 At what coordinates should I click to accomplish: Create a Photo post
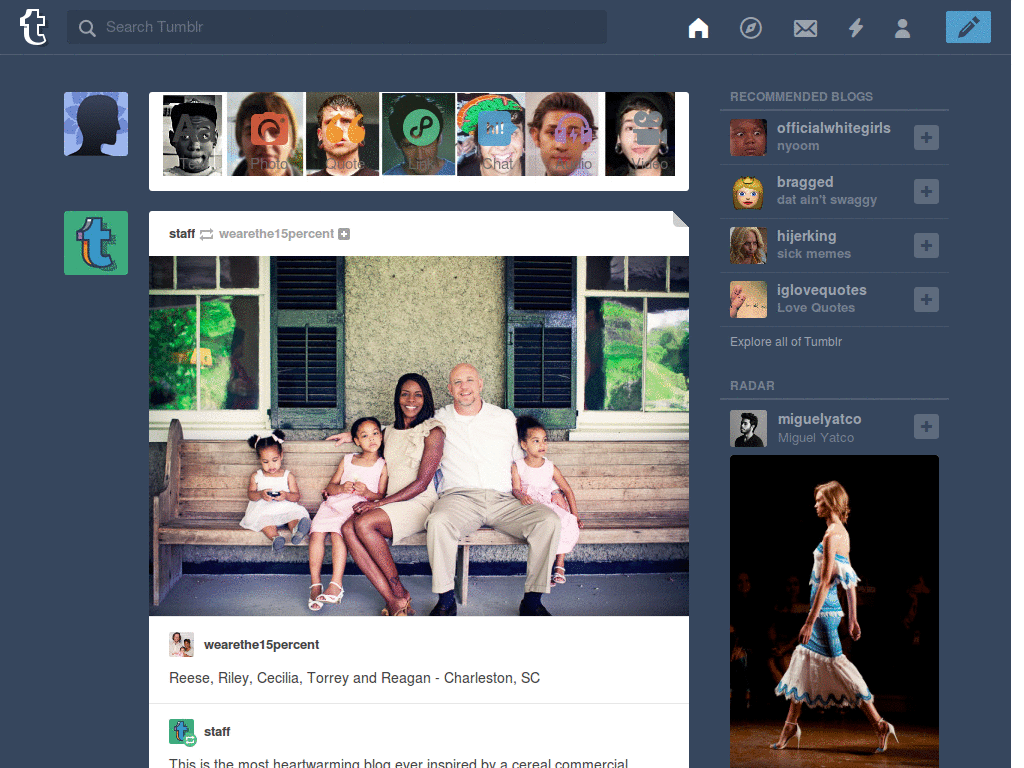268,135
